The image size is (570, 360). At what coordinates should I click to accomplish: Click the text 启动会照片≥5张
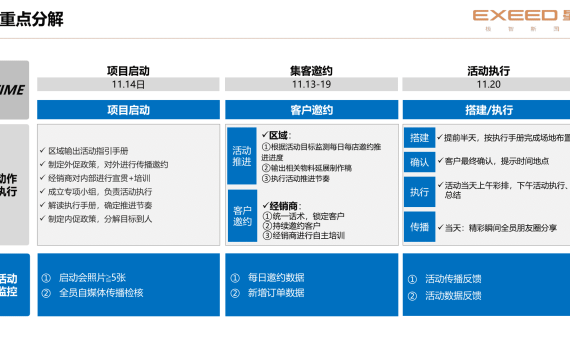point(92,278)
